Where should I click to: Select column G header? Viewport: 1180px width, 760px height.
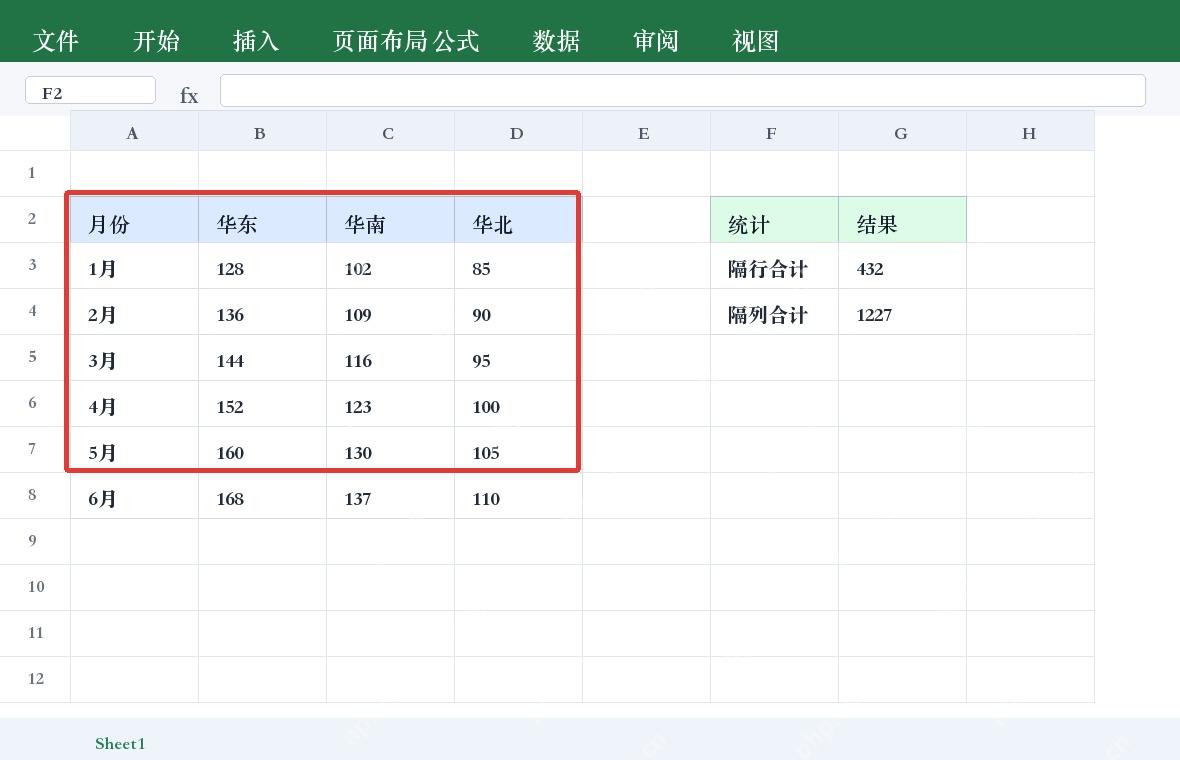tap(902, 132)
